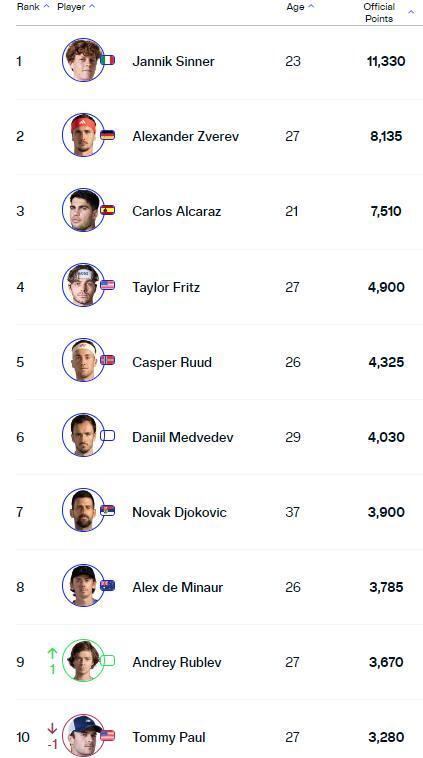Click the green up arrow beside Rublev

pos(52,654)
